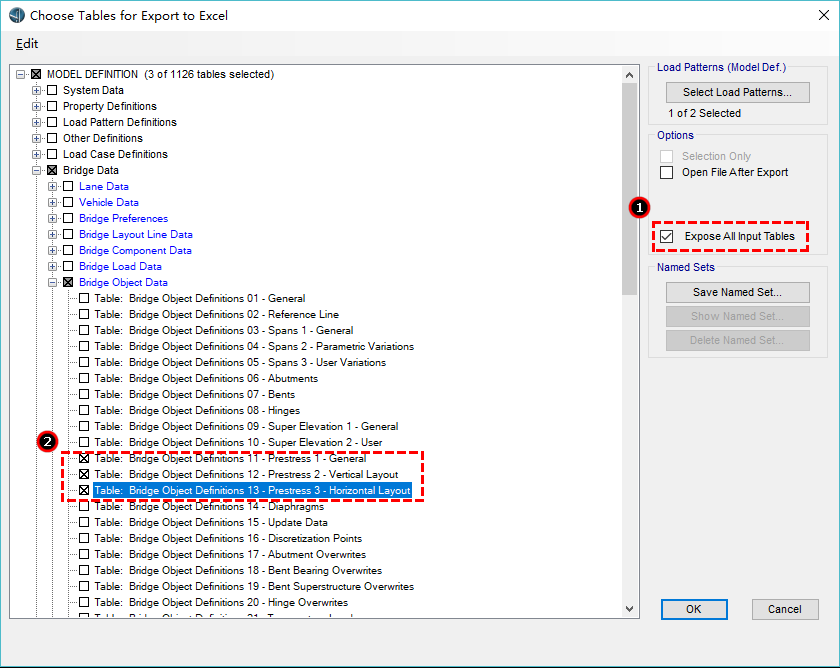The width and height of the screenshot is (840, 668).
Task: Toggle the Prestress 1 - General table checkbox
Action: point(84,458)
